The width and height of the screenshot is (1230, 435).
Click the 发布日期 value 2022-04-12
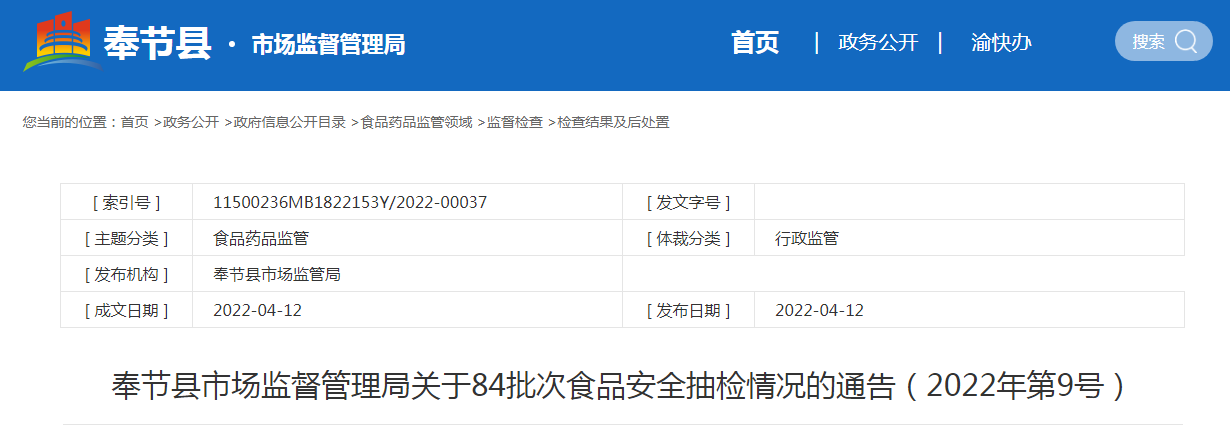pos(819,310)
